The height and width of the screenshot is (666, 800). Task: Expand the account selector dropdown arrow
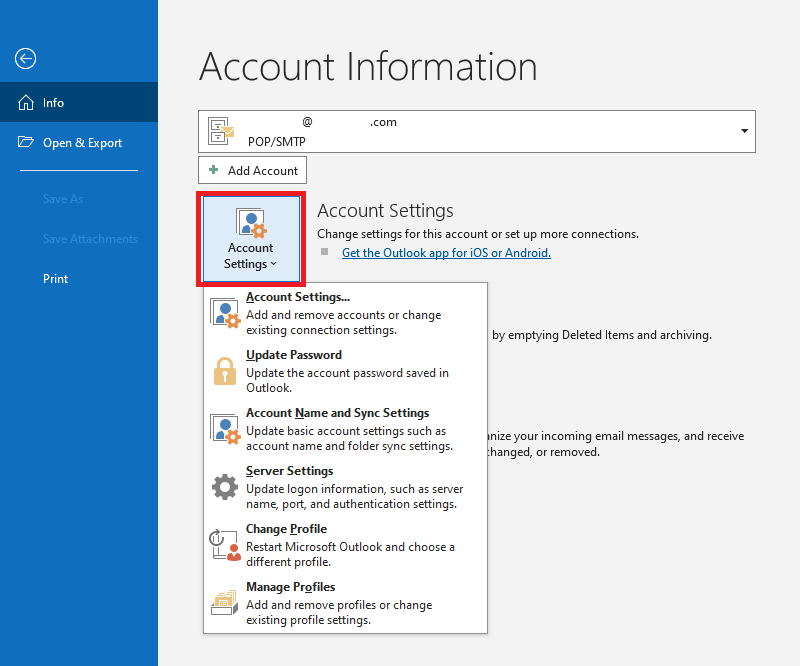tap(744, 131)
